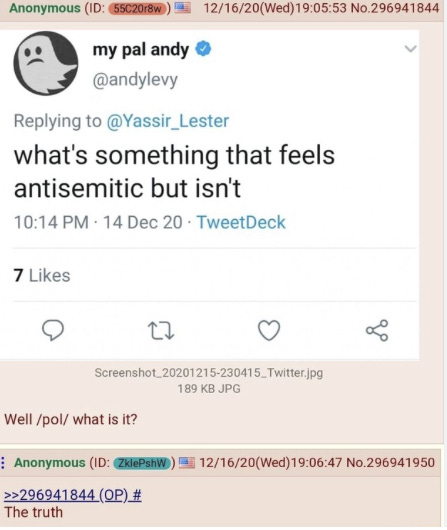447x530 pixels.
Task: Follow the >>296941844 (OP) quote link
Action: click(x=73, y=496)
